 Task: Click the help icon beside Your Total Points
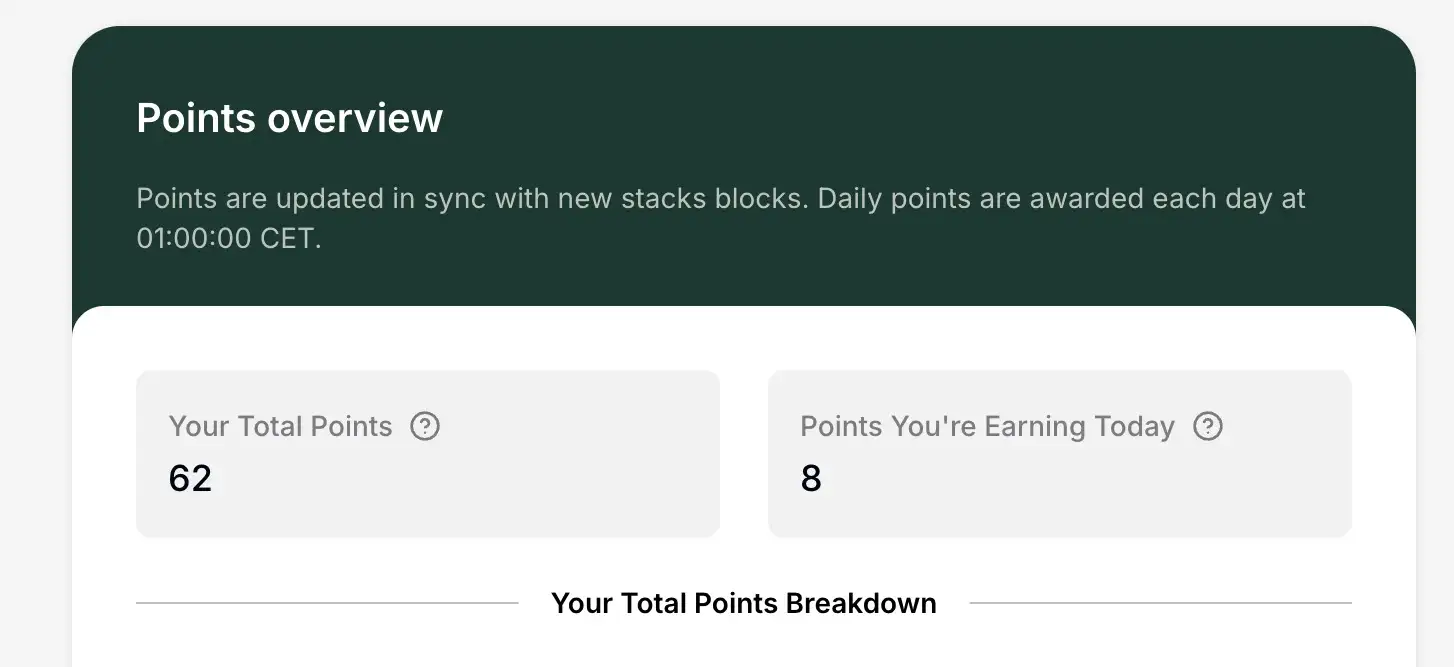(x=425, y=427)
